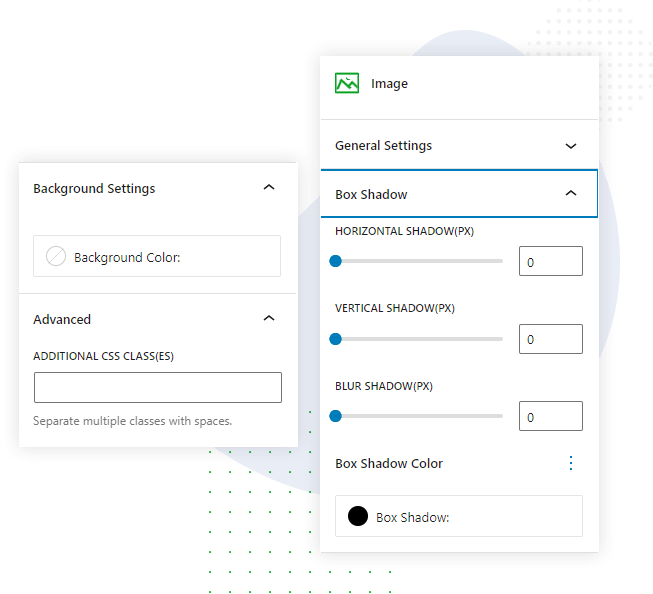The width and height of the screenshot is (653, 594).
Task: Click the Vertical Shadow slider handle
Action: 335,339
